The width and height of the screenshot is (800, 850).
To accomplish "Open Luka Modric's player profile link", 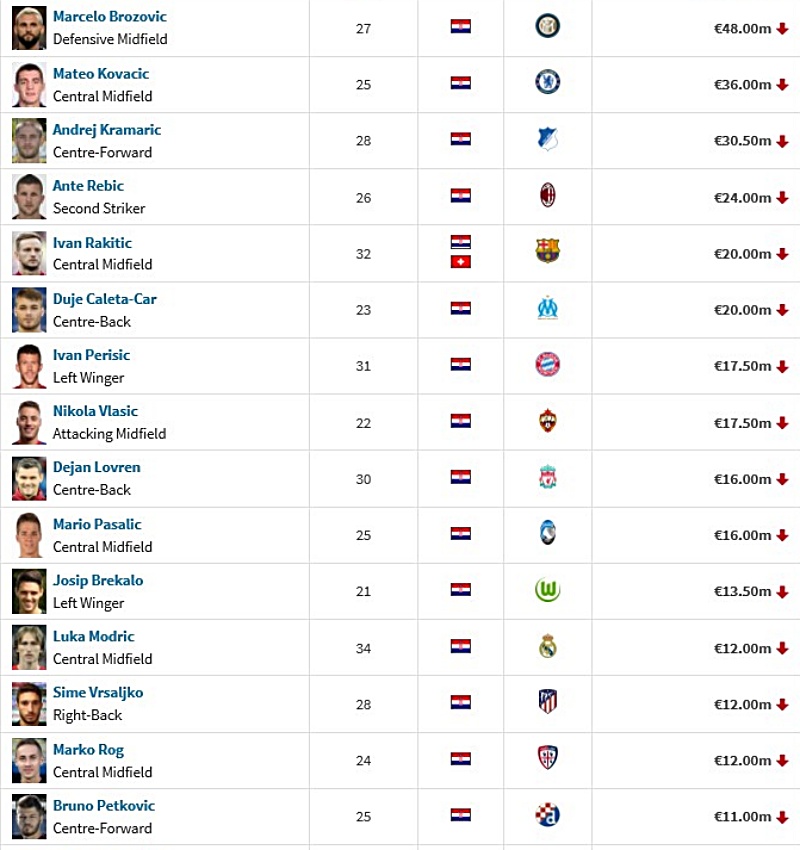I will [x=93, y=636].
